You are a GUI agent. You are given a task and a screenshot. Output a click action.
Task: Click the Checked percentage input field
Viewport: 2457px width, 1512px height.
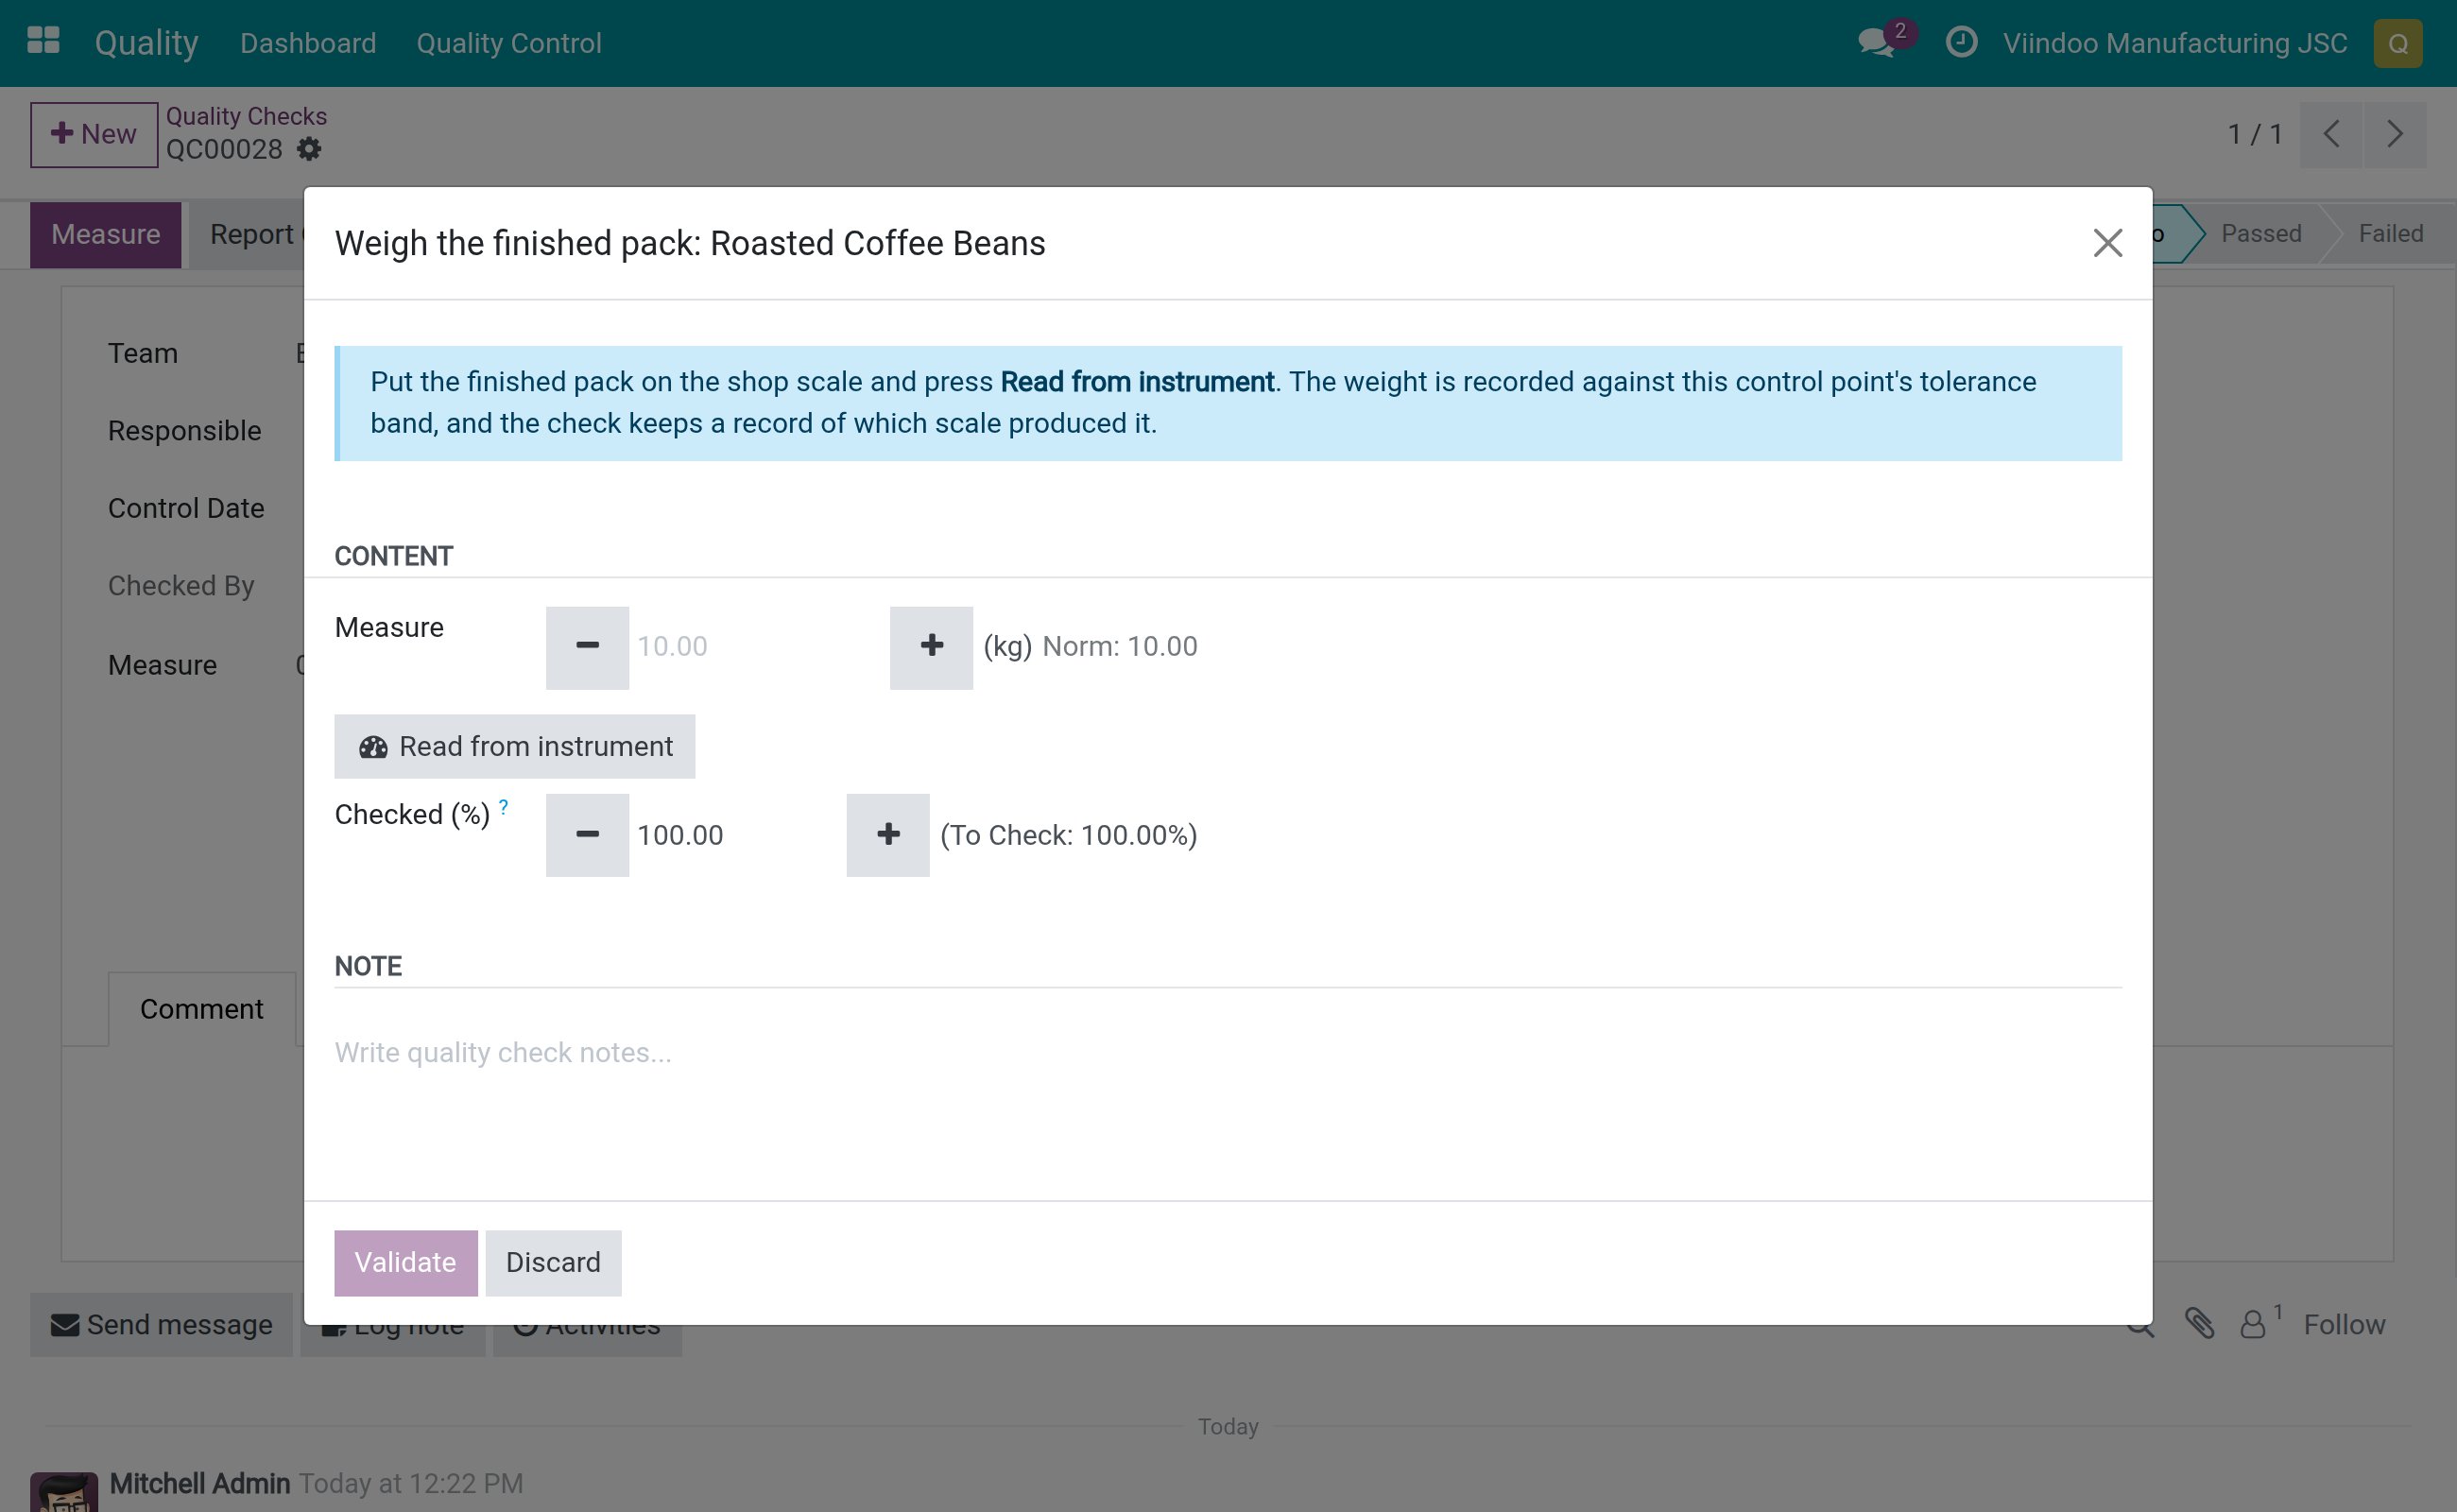pos(738,835)
